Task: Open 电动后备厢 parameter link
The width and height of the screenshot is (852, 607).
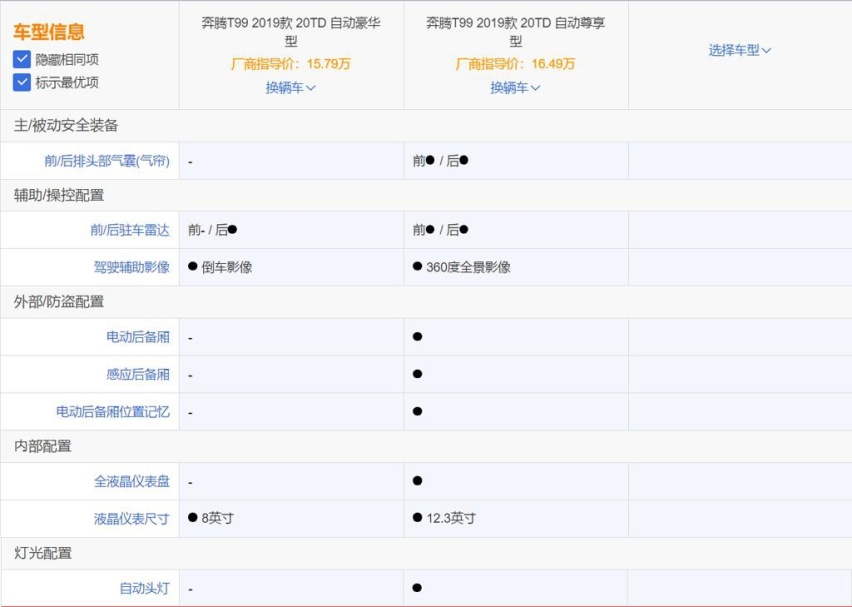Action: pos(138,337)
